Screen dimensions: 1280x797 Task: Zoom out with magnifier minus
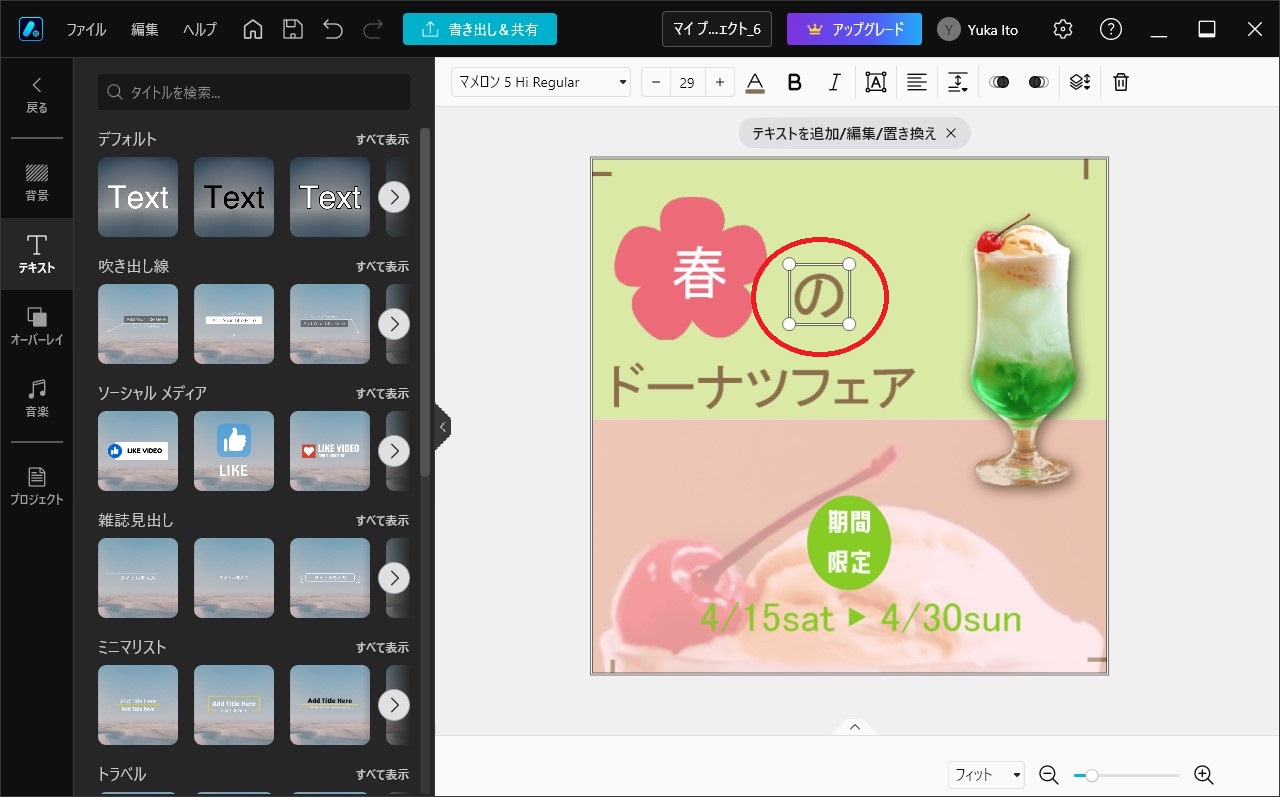pos(1048,775)
